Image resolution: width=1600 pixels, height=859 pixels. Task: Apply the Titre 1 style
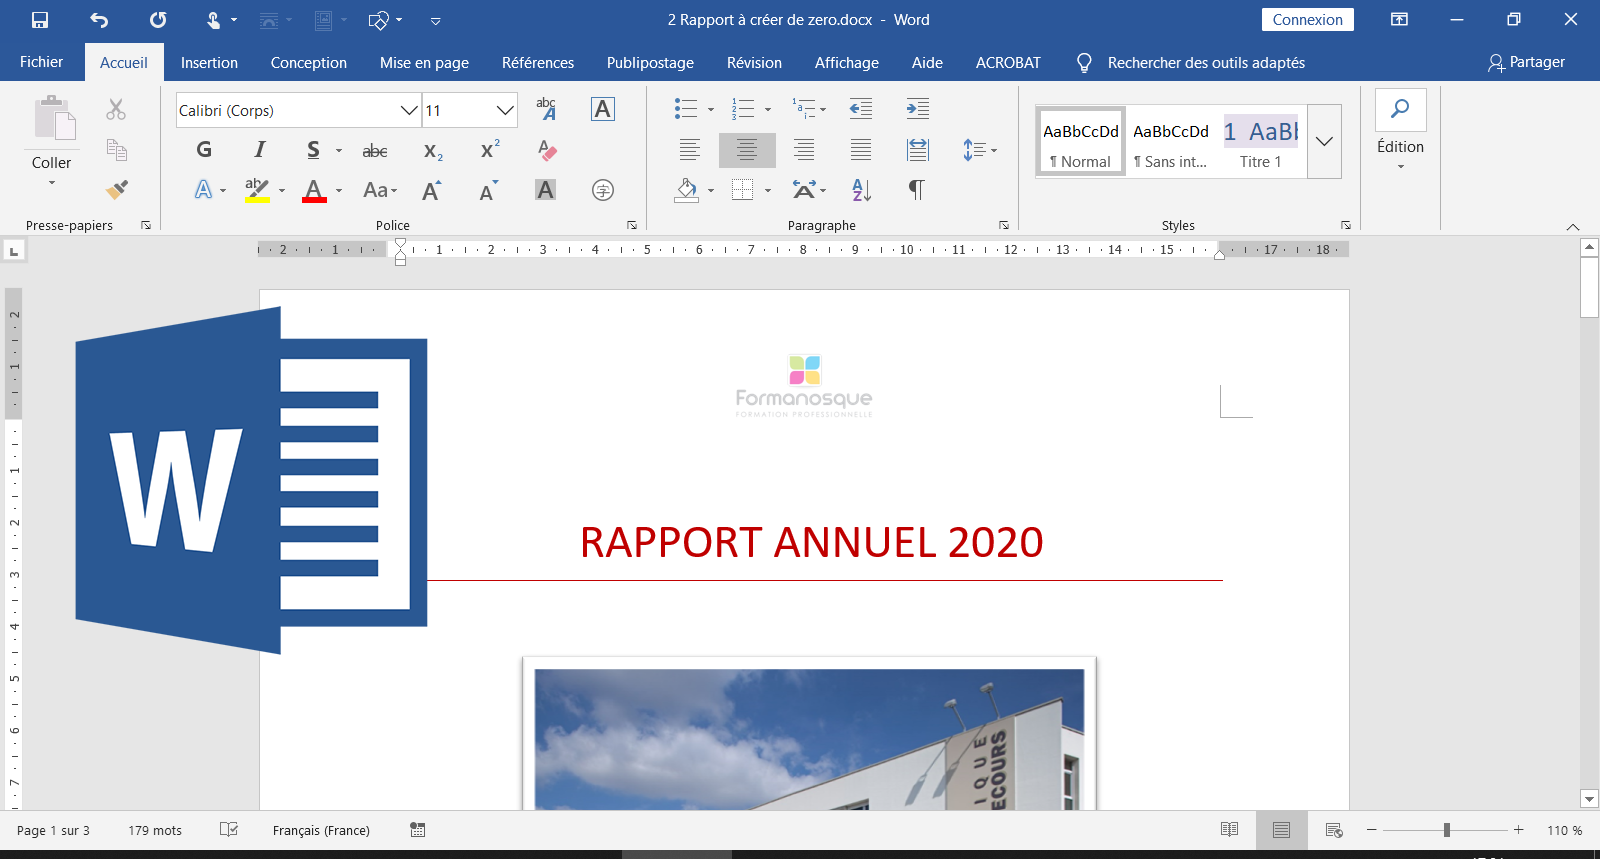[x=1260, y=142]
